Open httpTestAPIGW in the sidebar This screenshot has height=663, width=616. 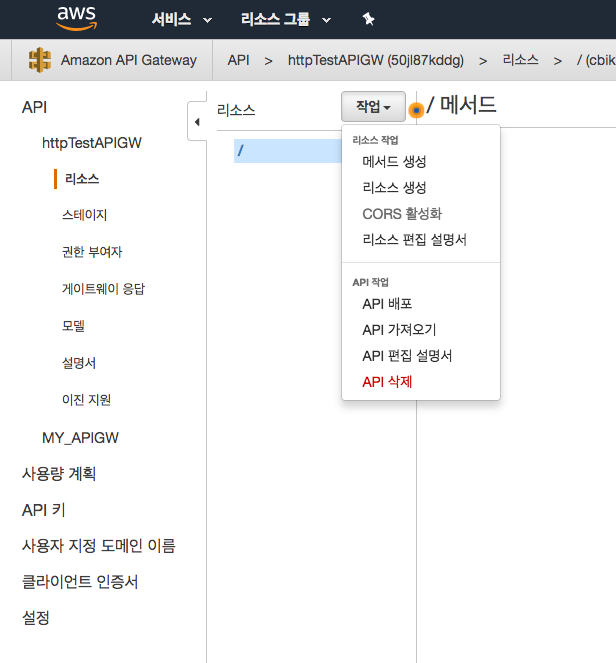92,143
